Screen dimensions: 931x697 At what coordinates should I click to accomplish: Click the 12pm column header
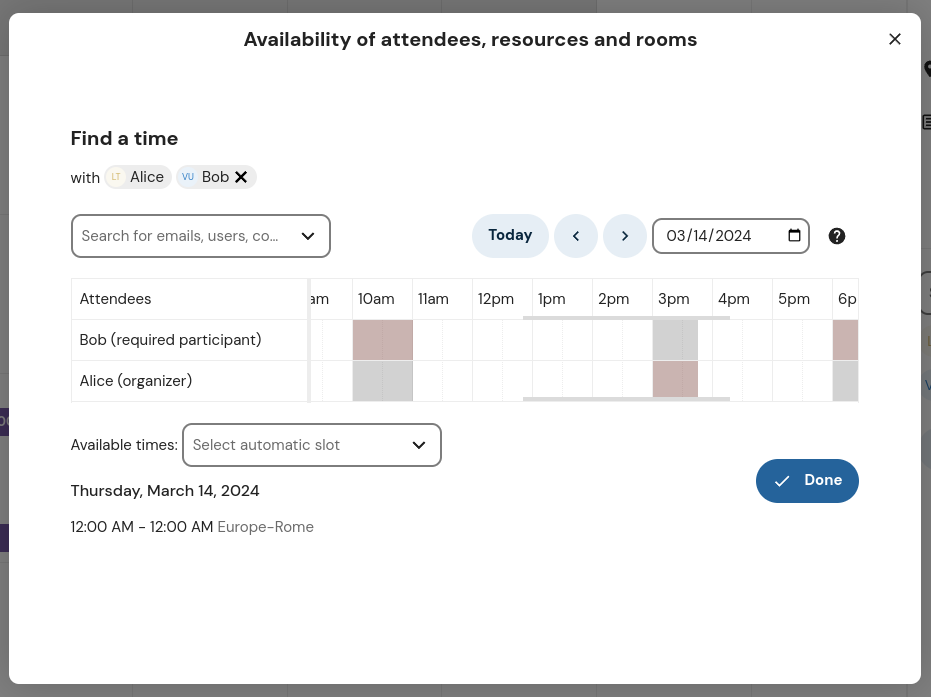point(496,299)
